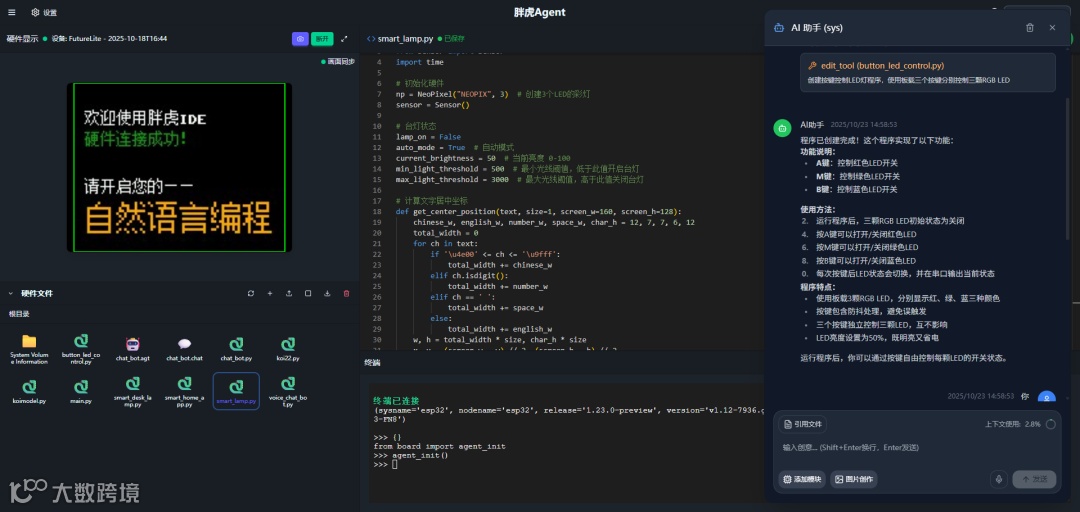Click the 发送 send button
Screen dimensions: 1080x512
1034,480
